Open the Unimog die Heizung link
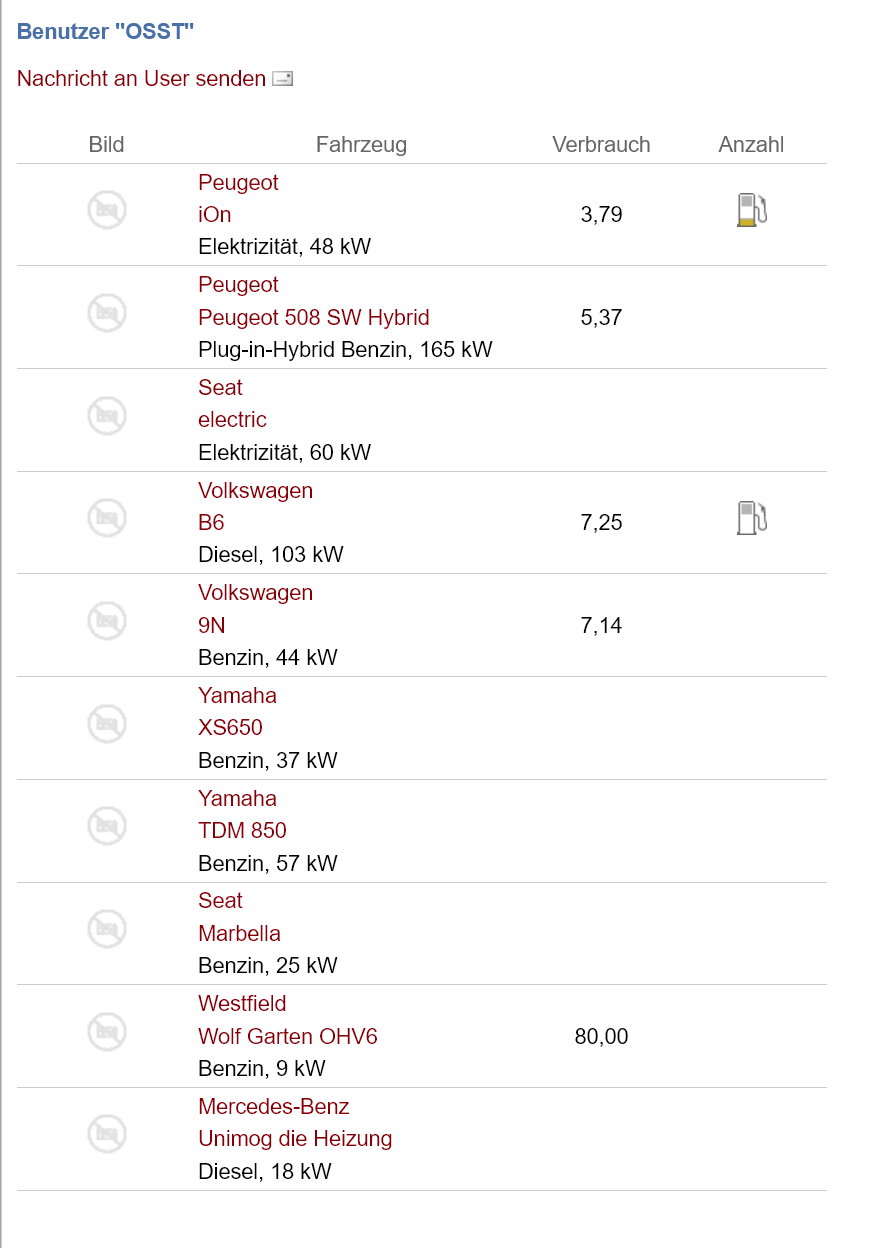894x1248 pixels. [x=295, y=1139]
